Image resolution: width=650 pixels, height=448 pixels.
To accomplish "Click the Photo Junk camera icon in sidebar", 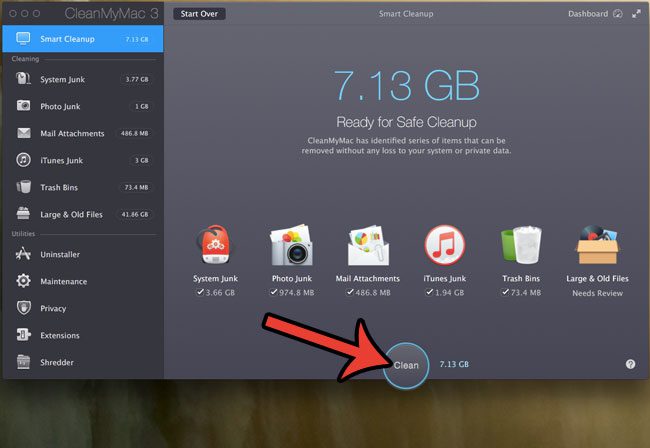I will tap(23, 106).
